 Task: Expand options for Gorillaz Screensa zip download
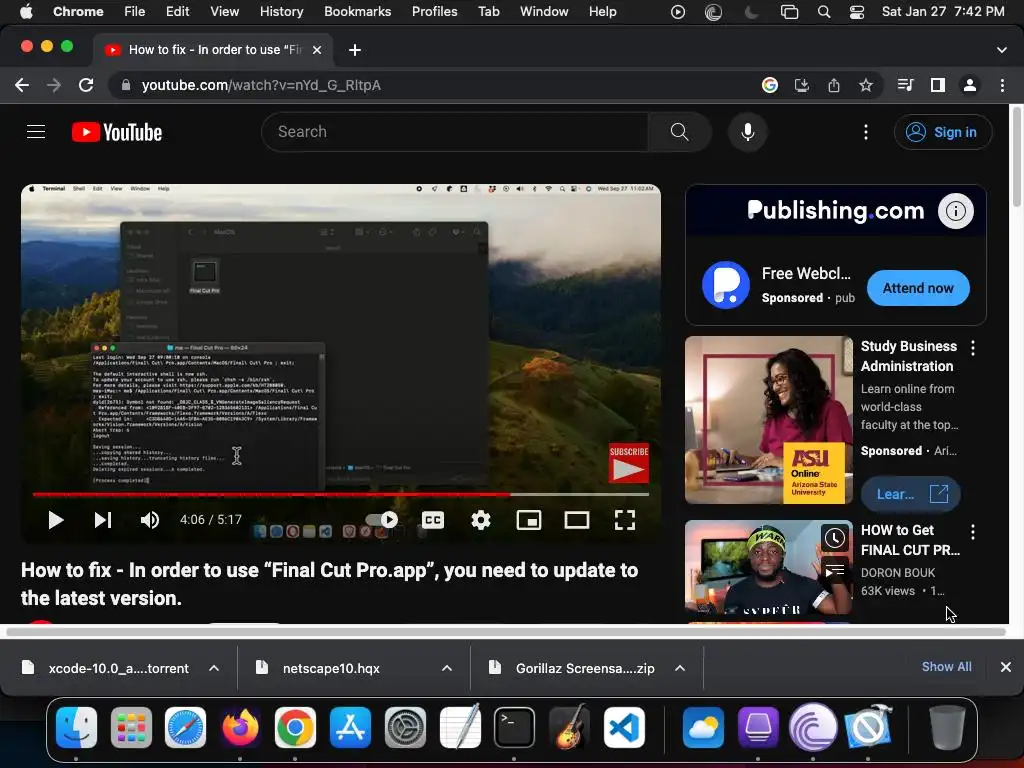[680, 668]
